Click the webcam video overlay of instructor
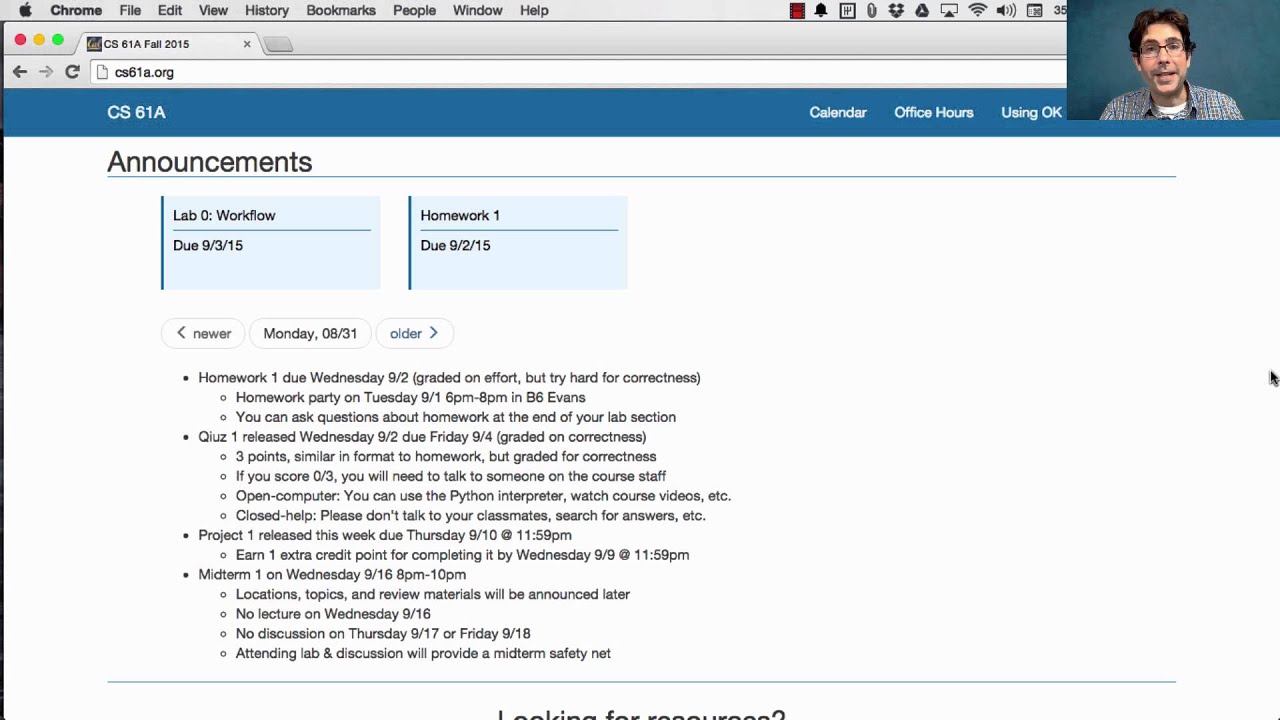This screenshot has height=720, width=1280. pos(1173,60)
